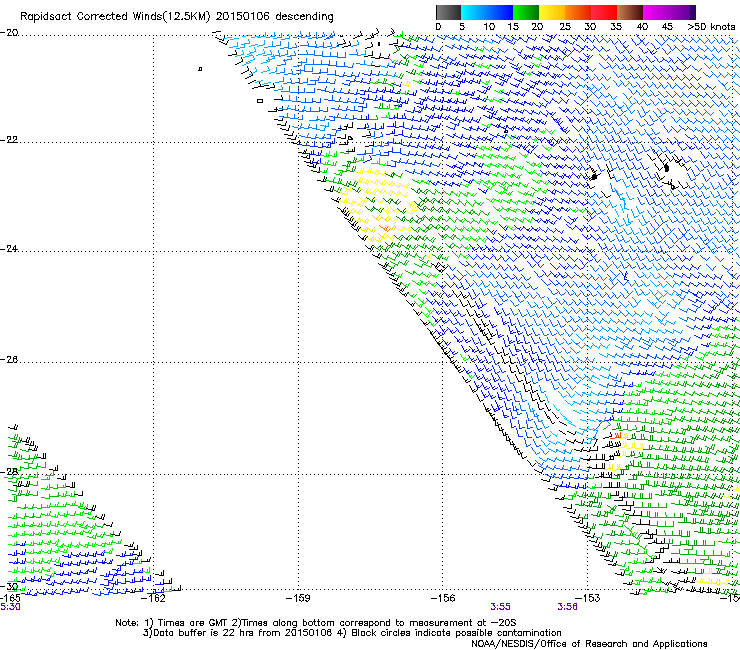Click the "-156" longitude axis label

pyautogui.click(x=443, y=598)
